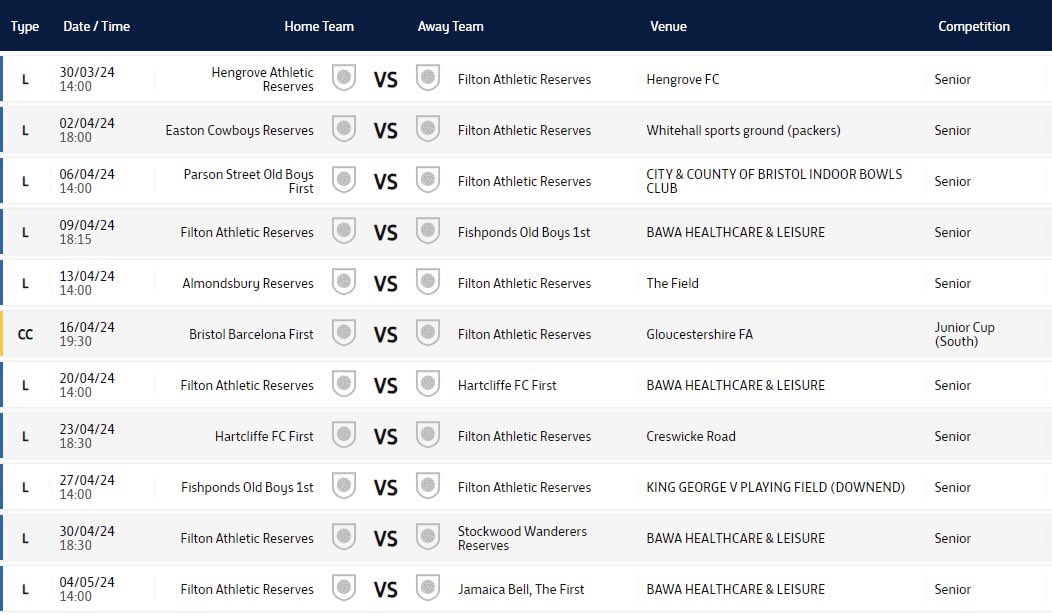Click the Easton Cowboys Reserves team badge
1052x615 pixels.
coord(344,129)
